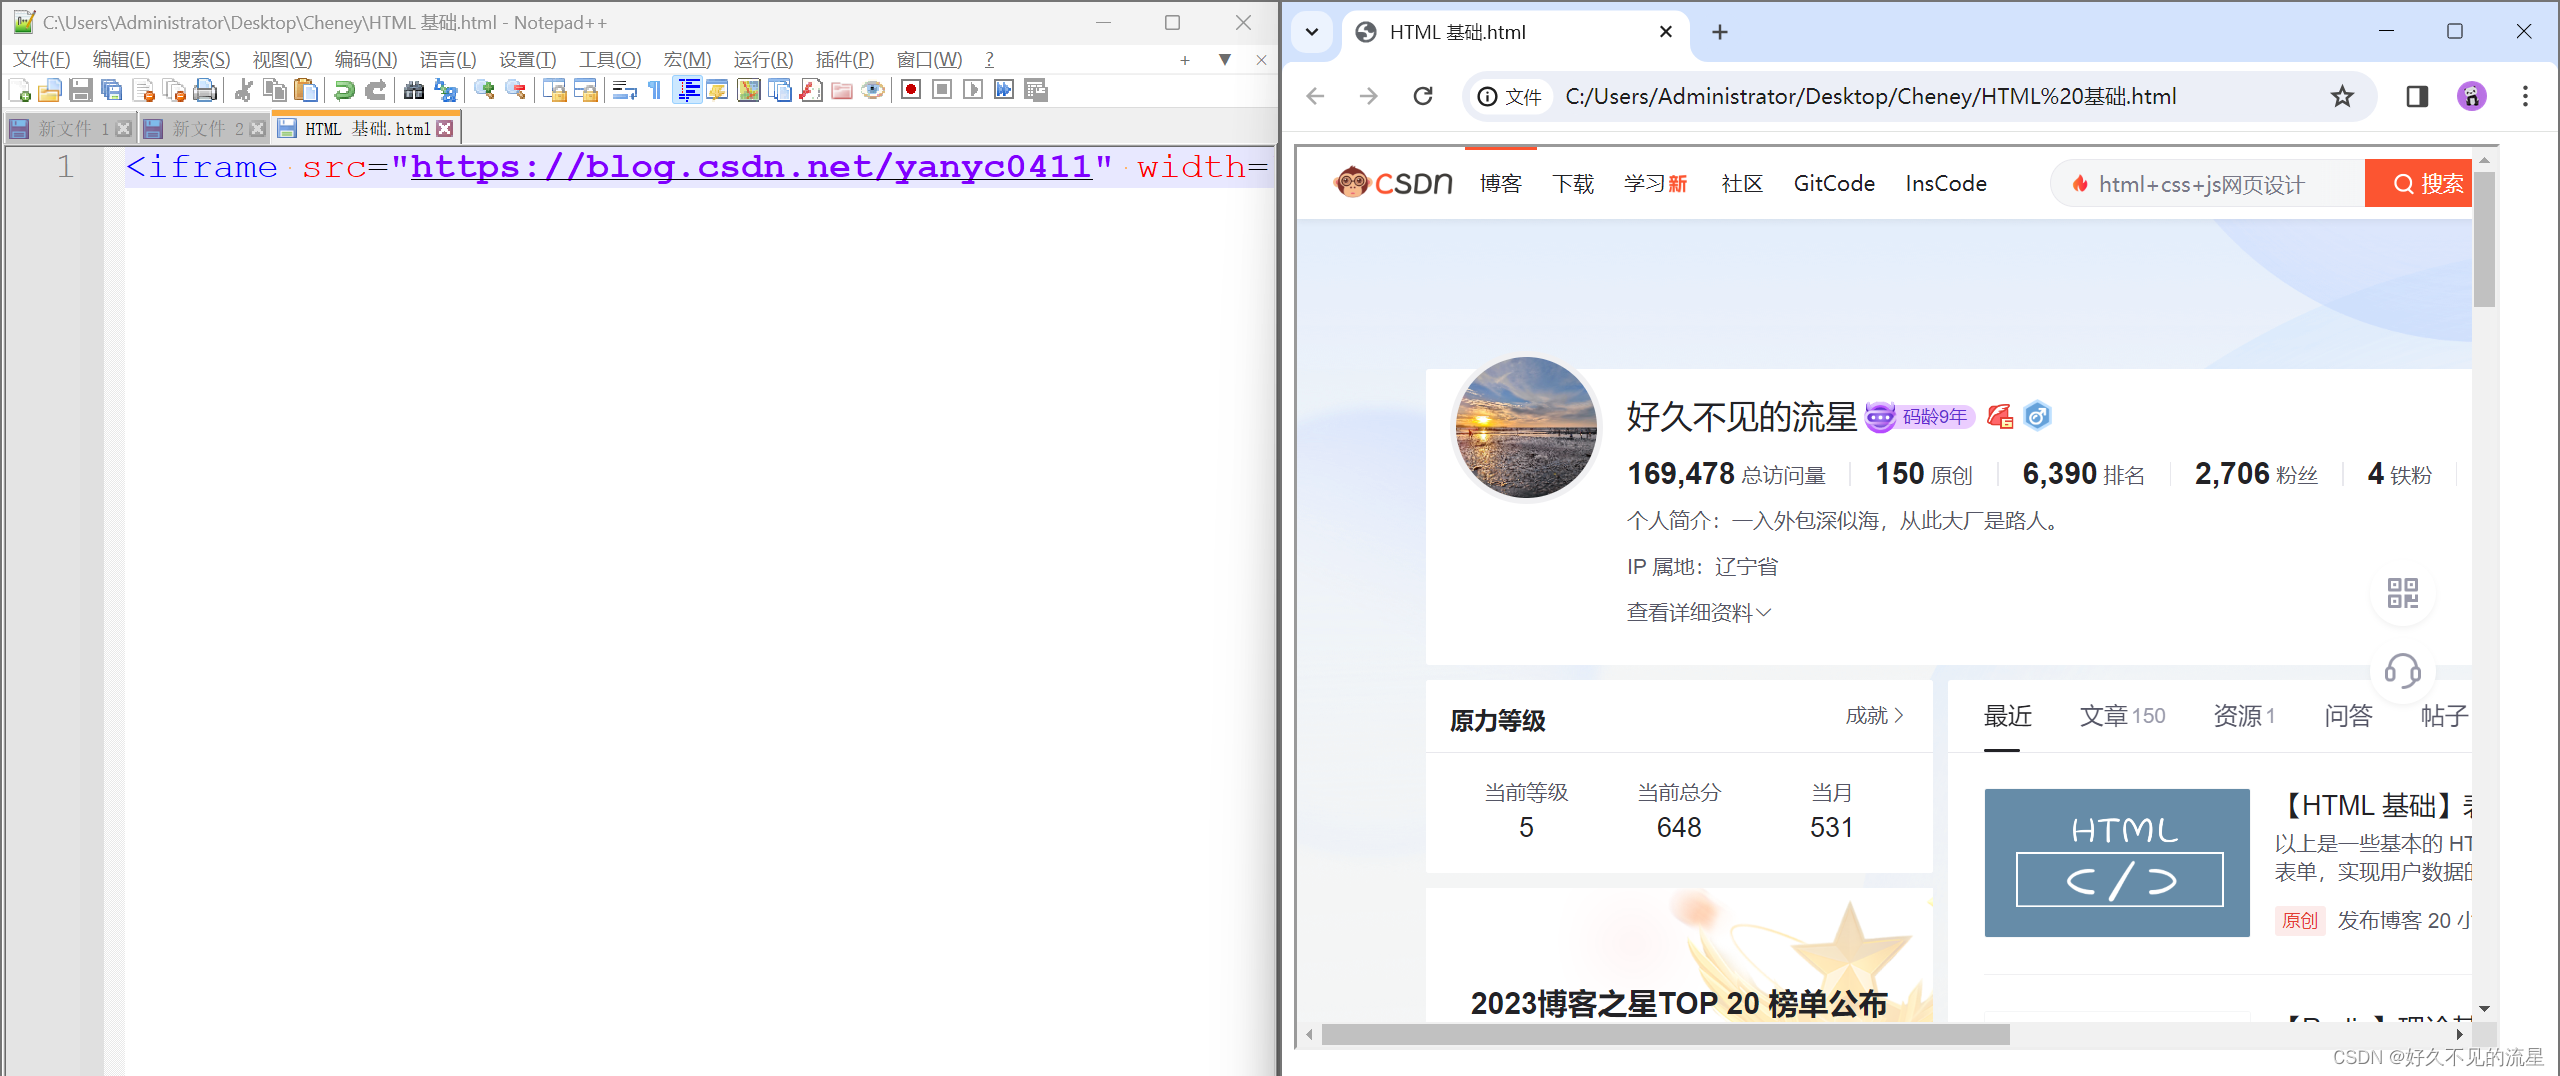Image resolution: width=2560 pixels, height=1076 pixels.
Task: Open the 编码(N) menu
Action: tap(366, 60)
